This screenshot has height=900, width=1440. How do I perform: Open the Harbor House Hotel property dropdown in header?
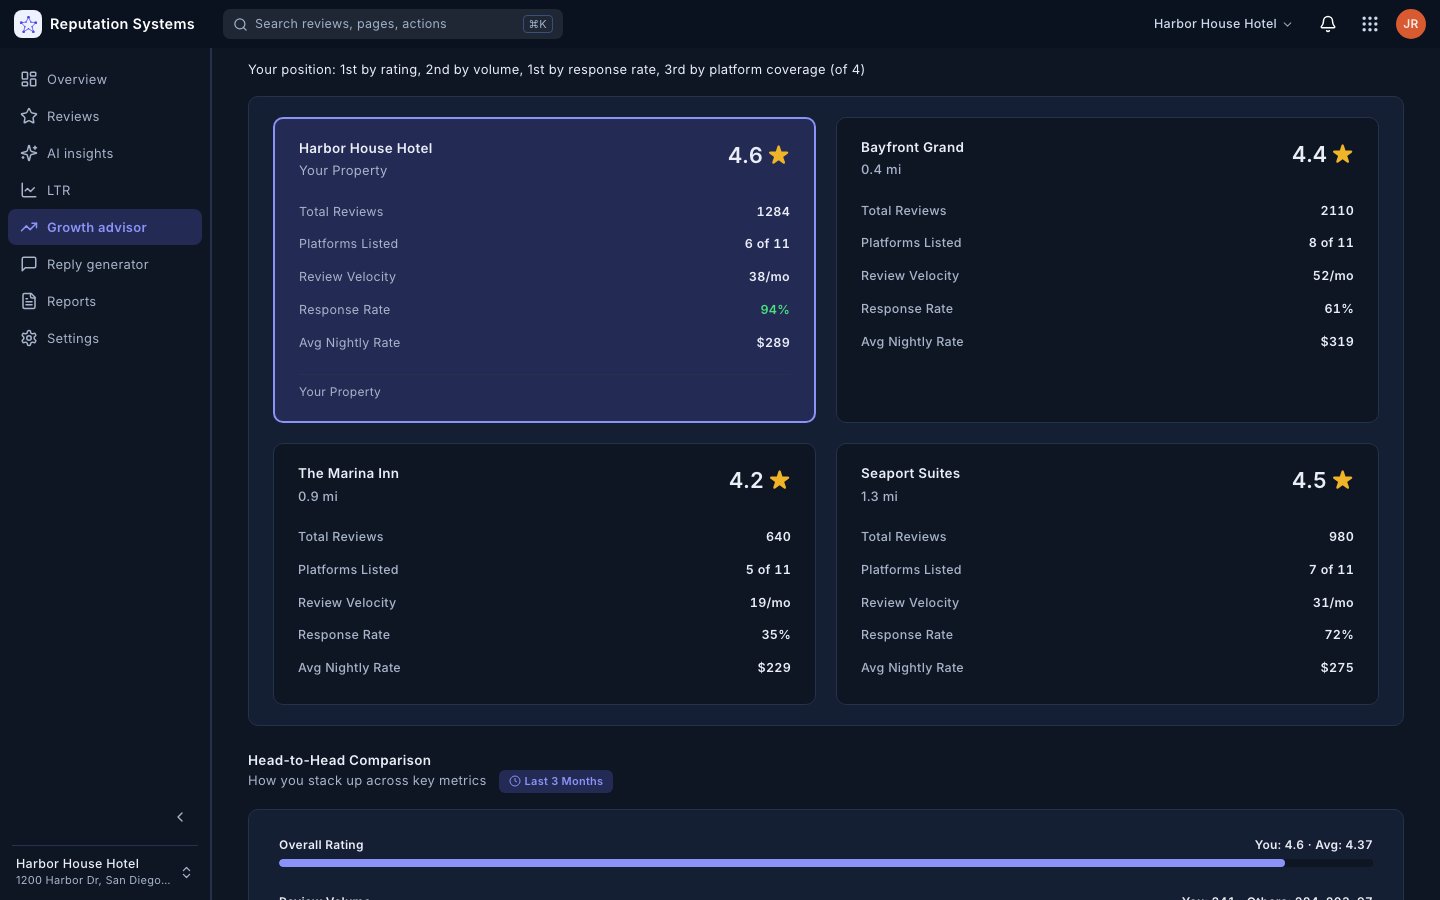(1223, 24)
